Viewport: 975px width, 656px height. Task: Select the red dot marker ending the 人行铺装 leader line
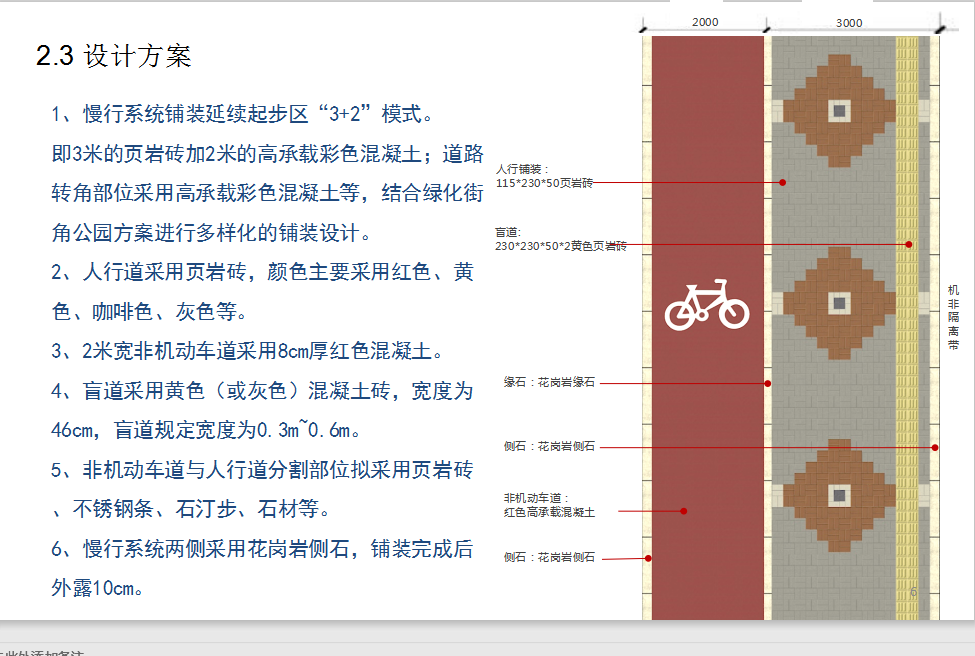[783, 182]
